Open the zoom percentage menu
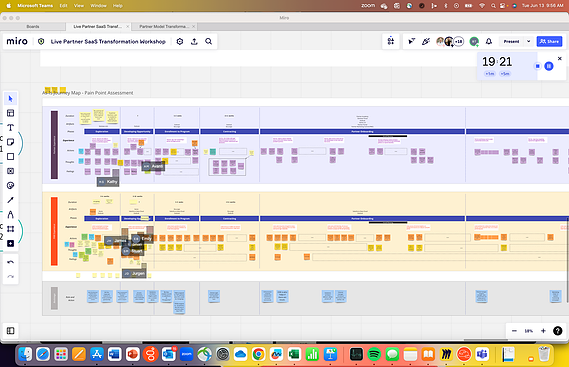This screenshot has height=367, width=569. click(x=528, y=331)
